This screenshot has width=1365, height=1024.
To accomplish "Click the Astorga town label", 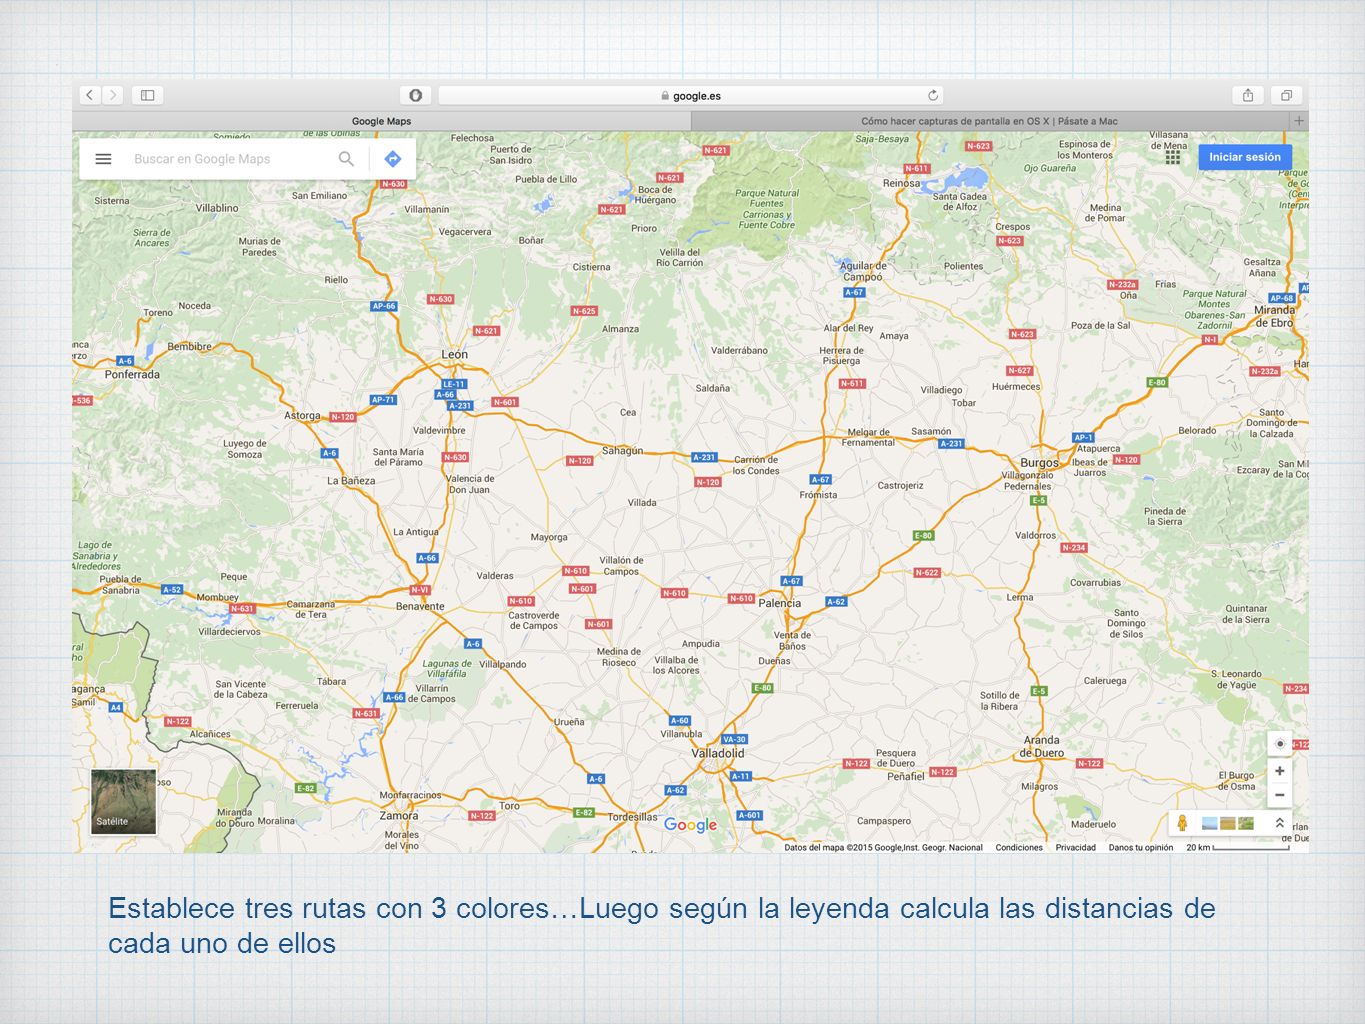I will [302, 415].
